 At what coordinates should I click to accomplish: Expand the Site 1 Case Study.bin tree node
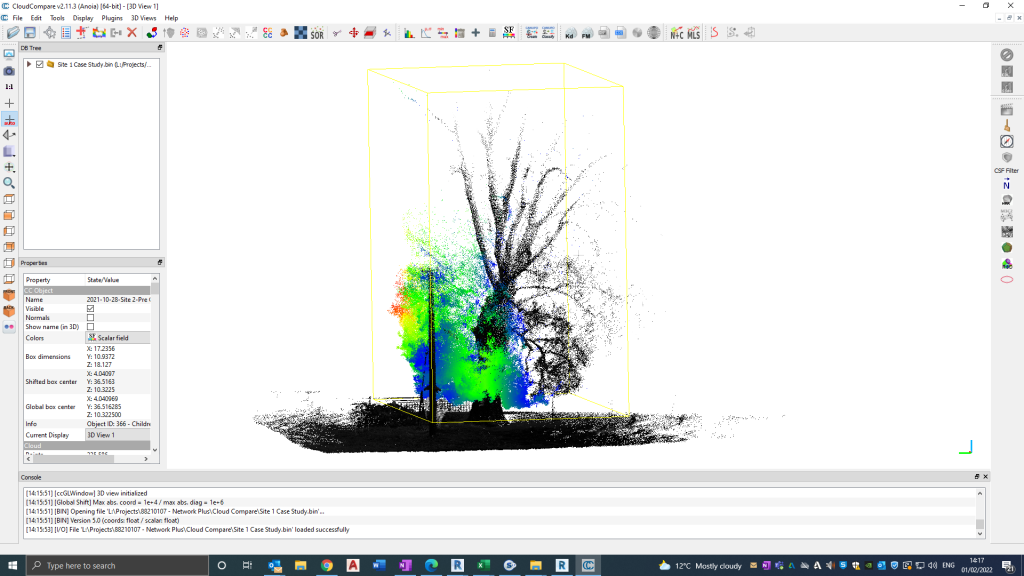click(x=29, y=64)
